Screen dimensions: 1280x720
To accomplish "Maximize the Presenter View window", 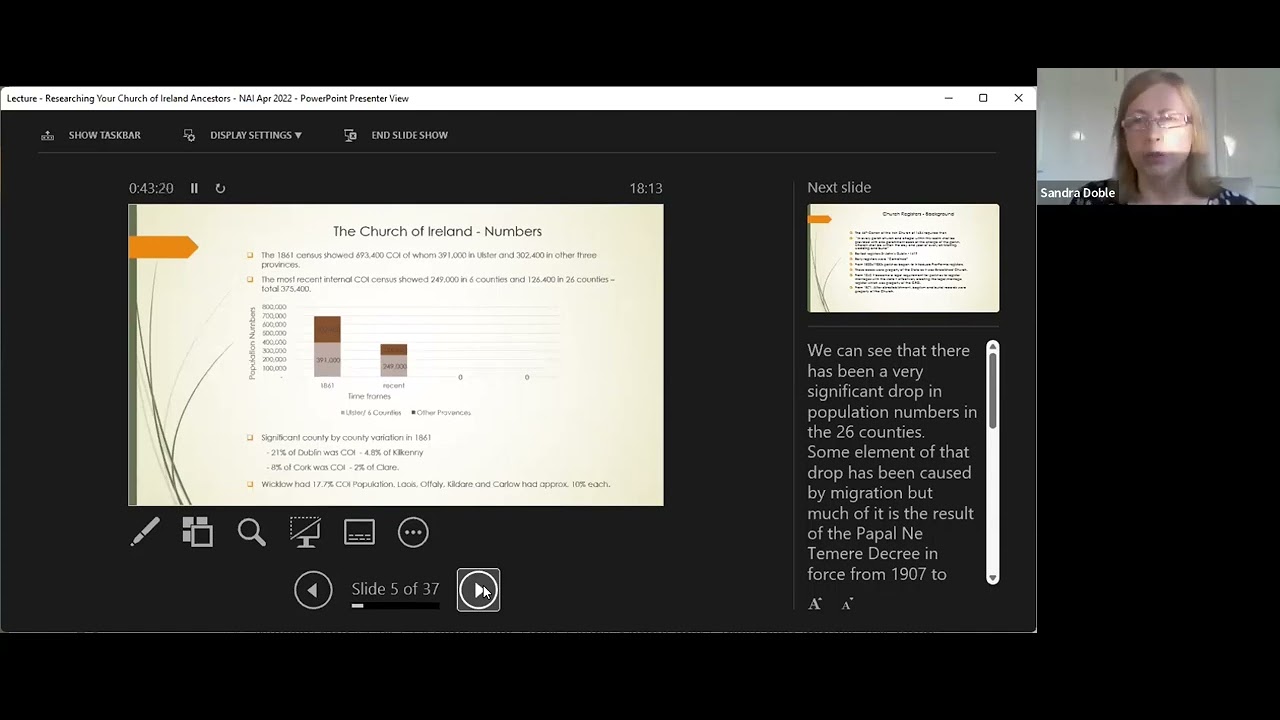I will click(983, 98).
